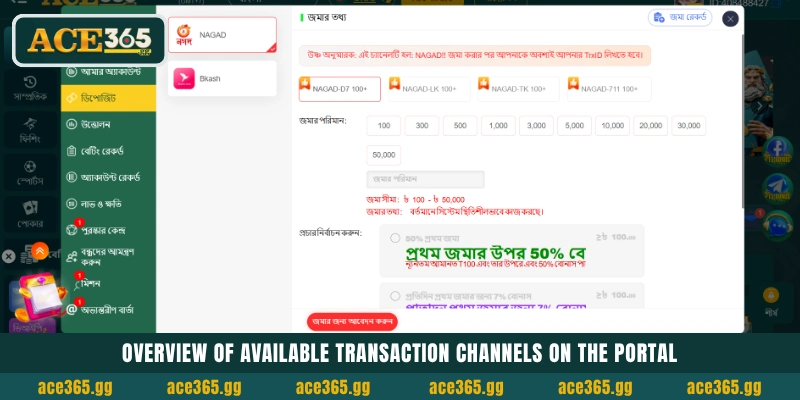
Task: Choose the NAGAD-TK 100+ channel
Action: [x=518, y=89]
